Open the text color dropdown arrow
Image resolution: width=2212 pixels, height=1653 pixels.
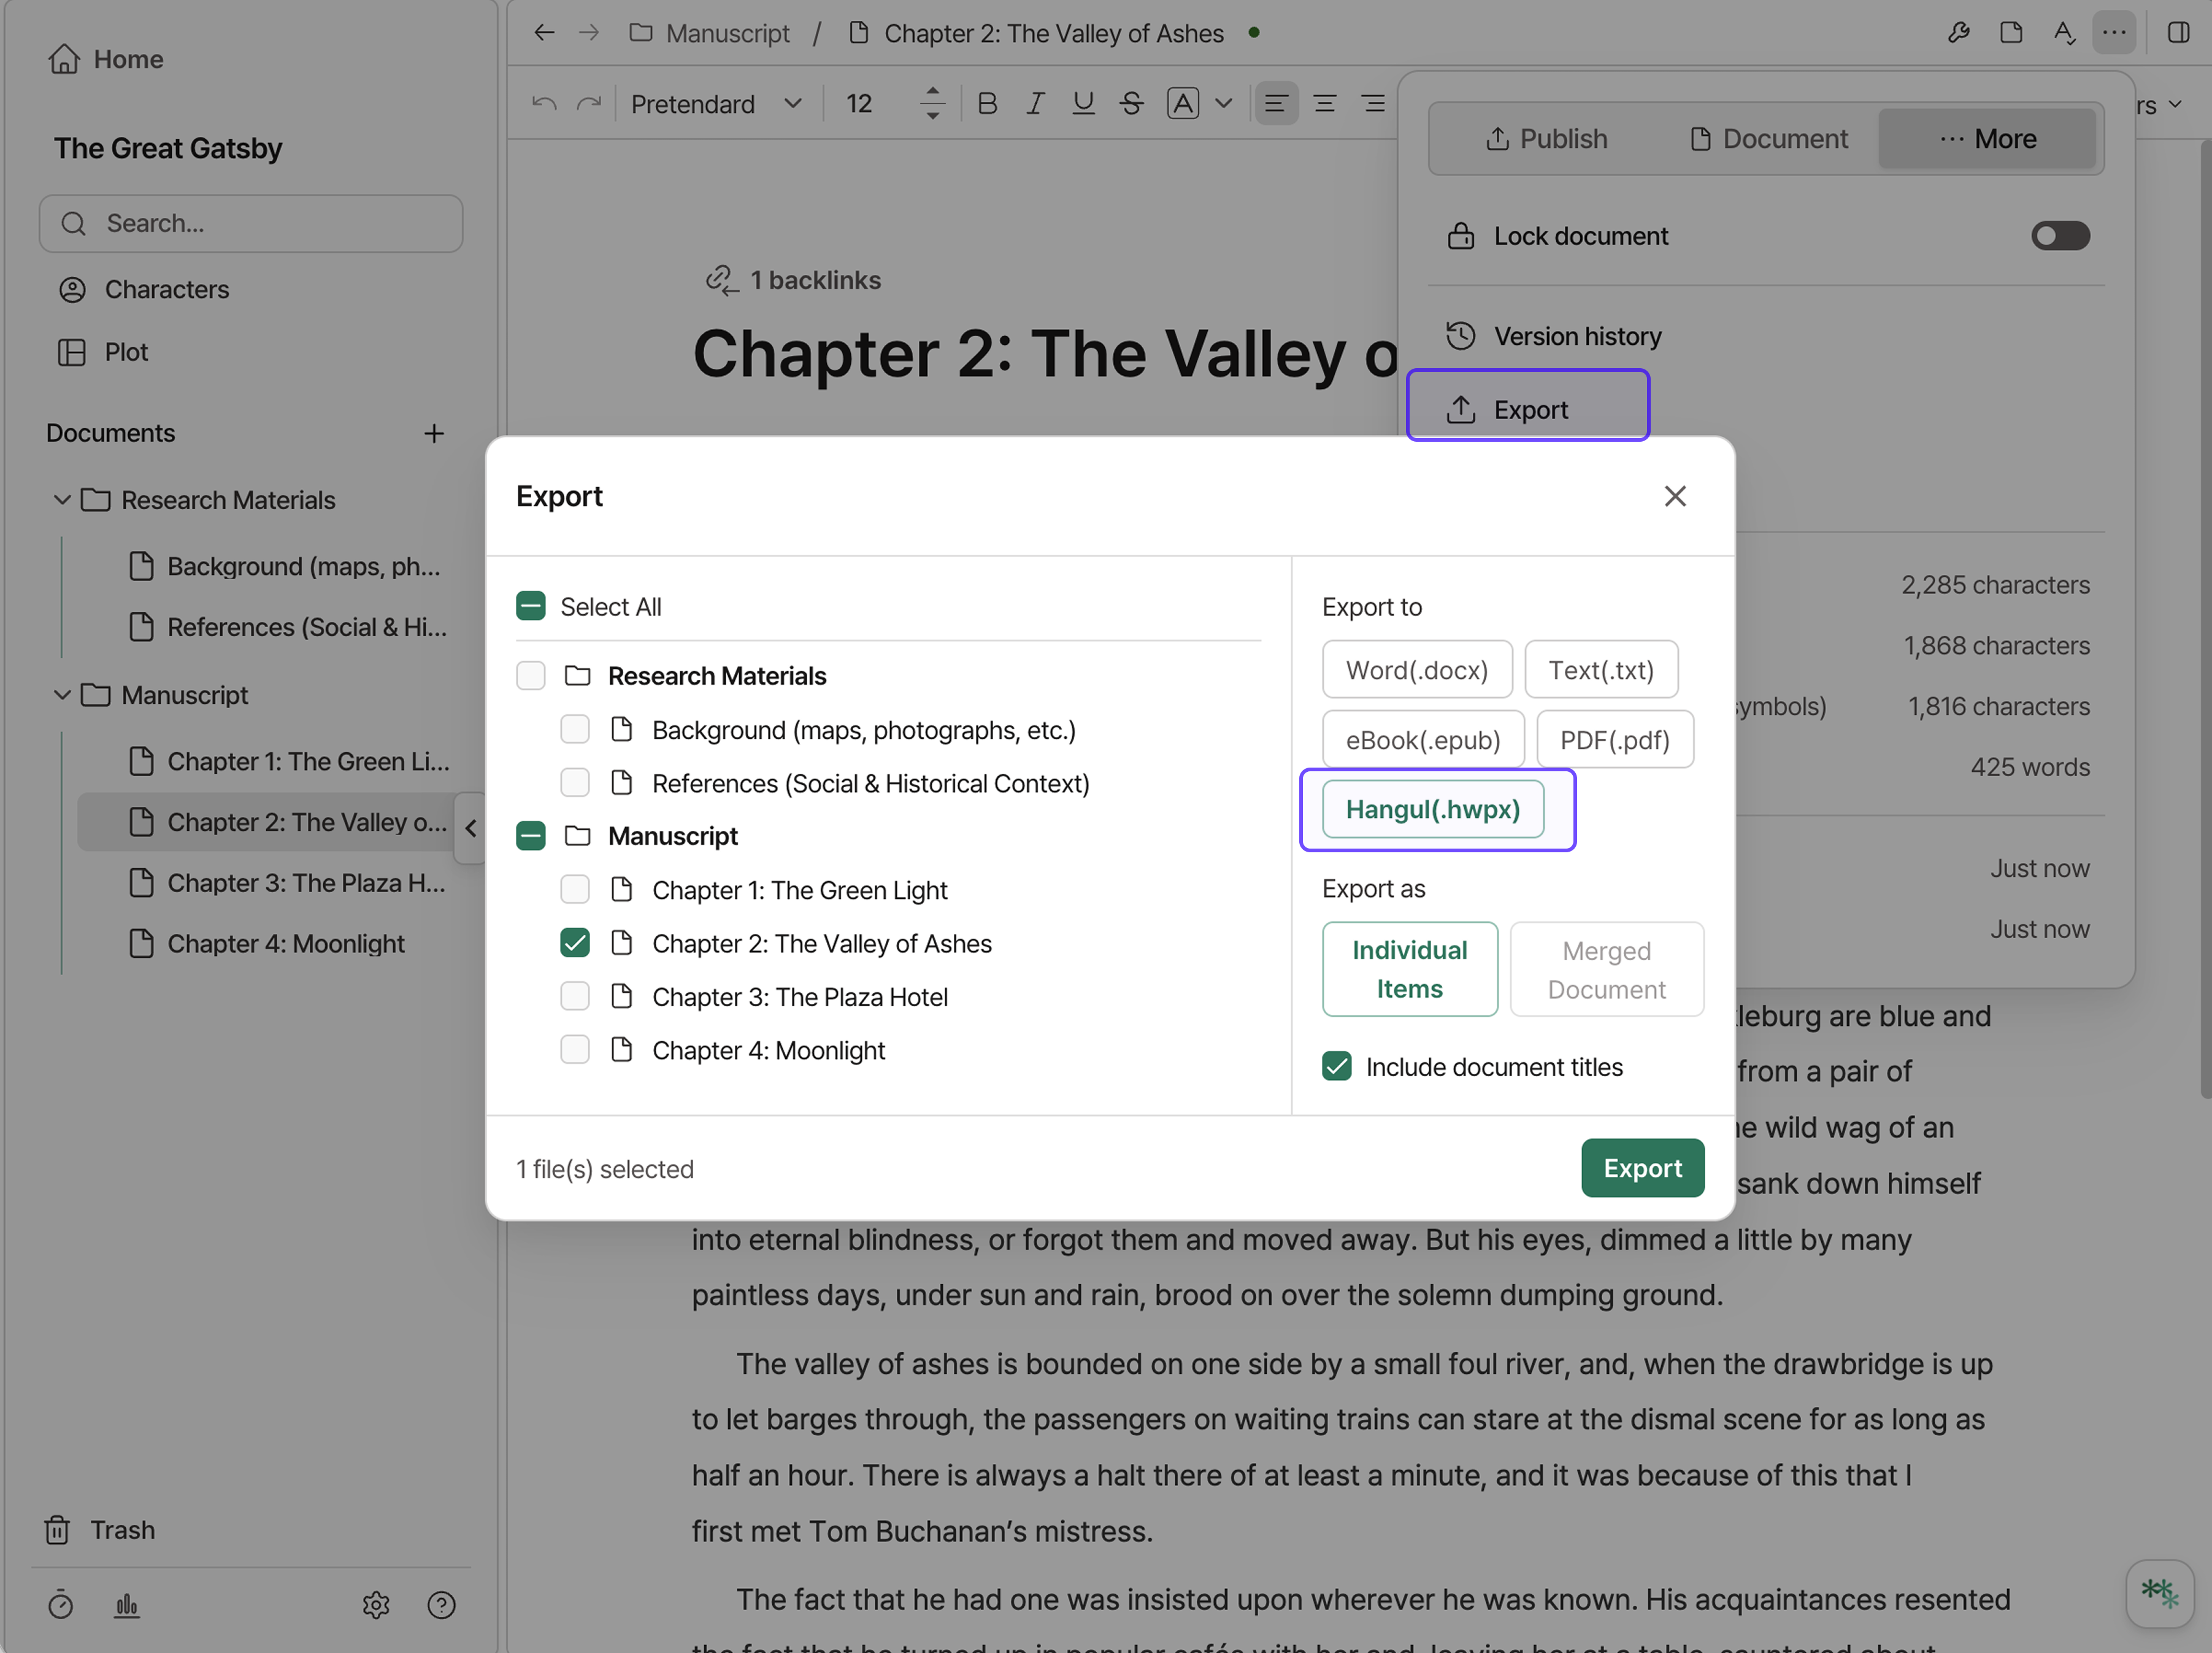(1223, 103)
